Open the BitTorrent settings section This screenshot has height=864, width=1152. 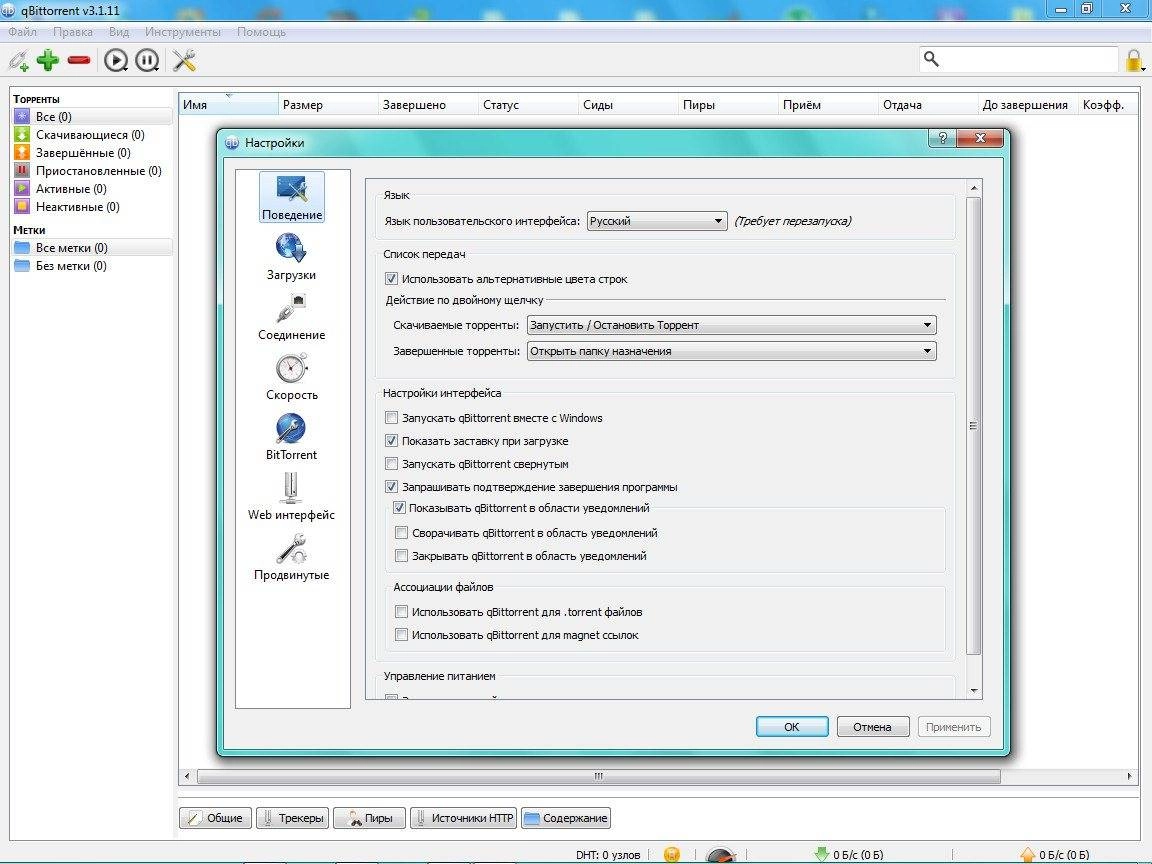pyautogui.click(x=292, y=437)
